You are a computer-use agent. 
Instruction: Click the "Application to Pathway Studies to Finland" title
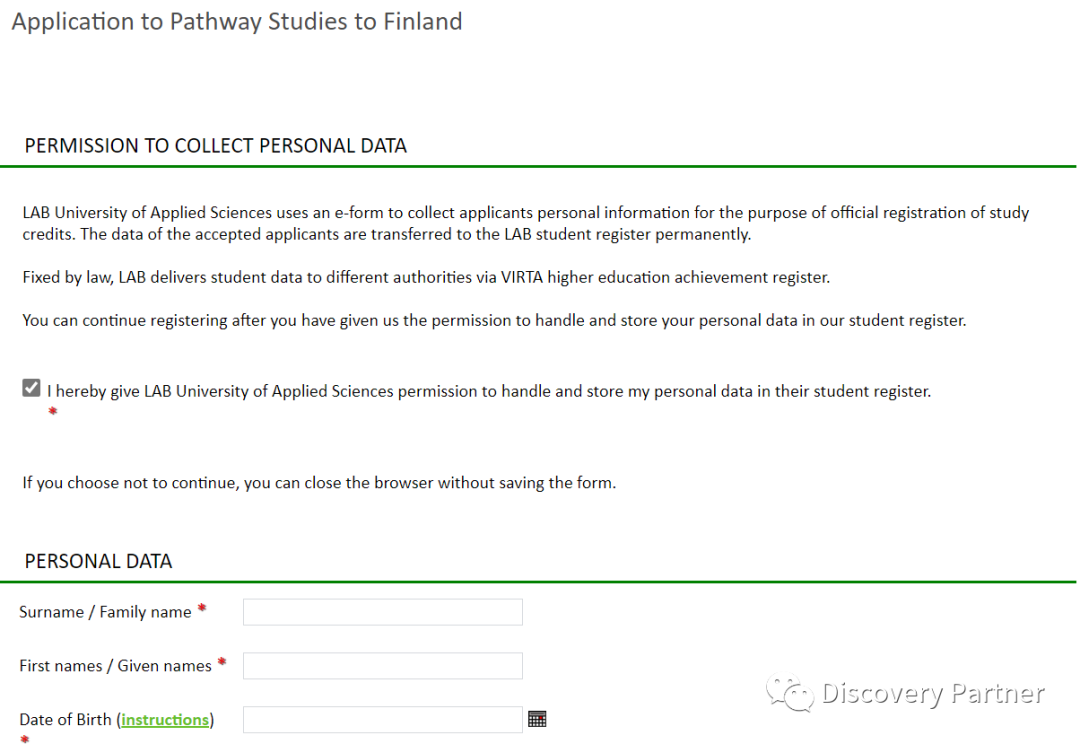click(237, 22)
